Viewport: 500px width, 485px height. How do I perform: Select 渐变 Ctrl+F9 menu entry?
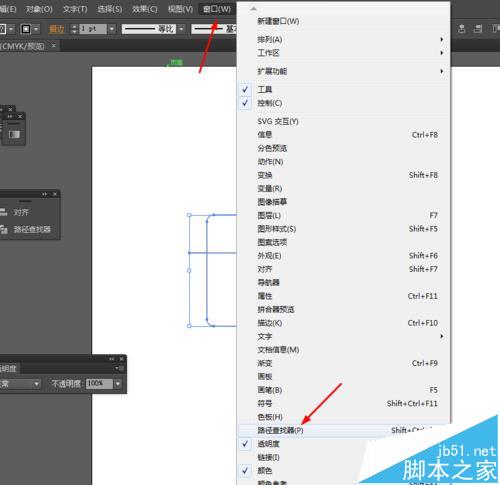[x=343, y=363]
